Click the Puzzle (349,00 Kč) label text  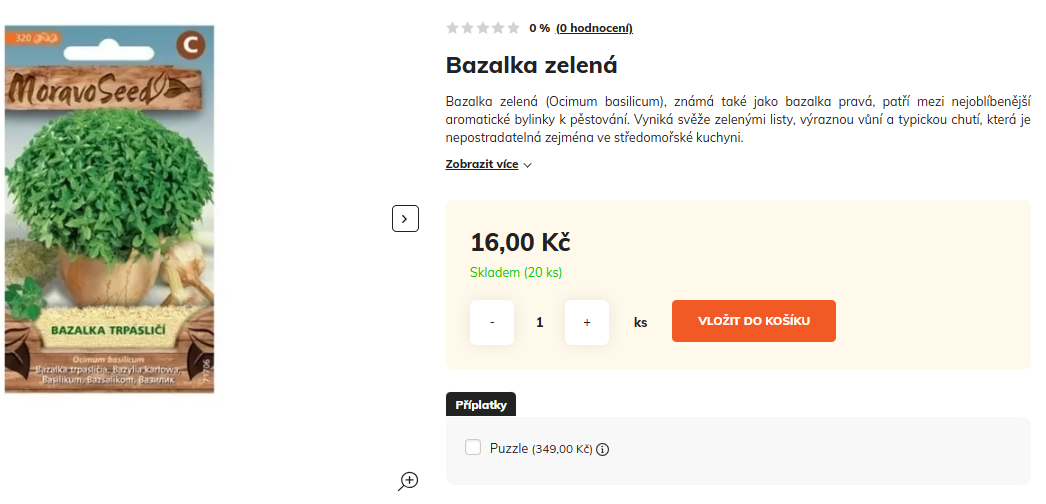[x=541, y=449]
